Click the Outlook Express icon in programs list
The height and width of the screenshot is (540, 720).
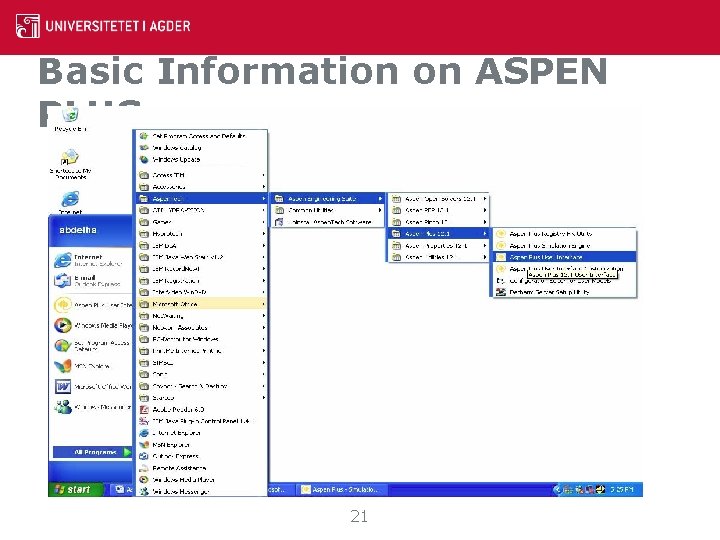click(x=144, y=456)
